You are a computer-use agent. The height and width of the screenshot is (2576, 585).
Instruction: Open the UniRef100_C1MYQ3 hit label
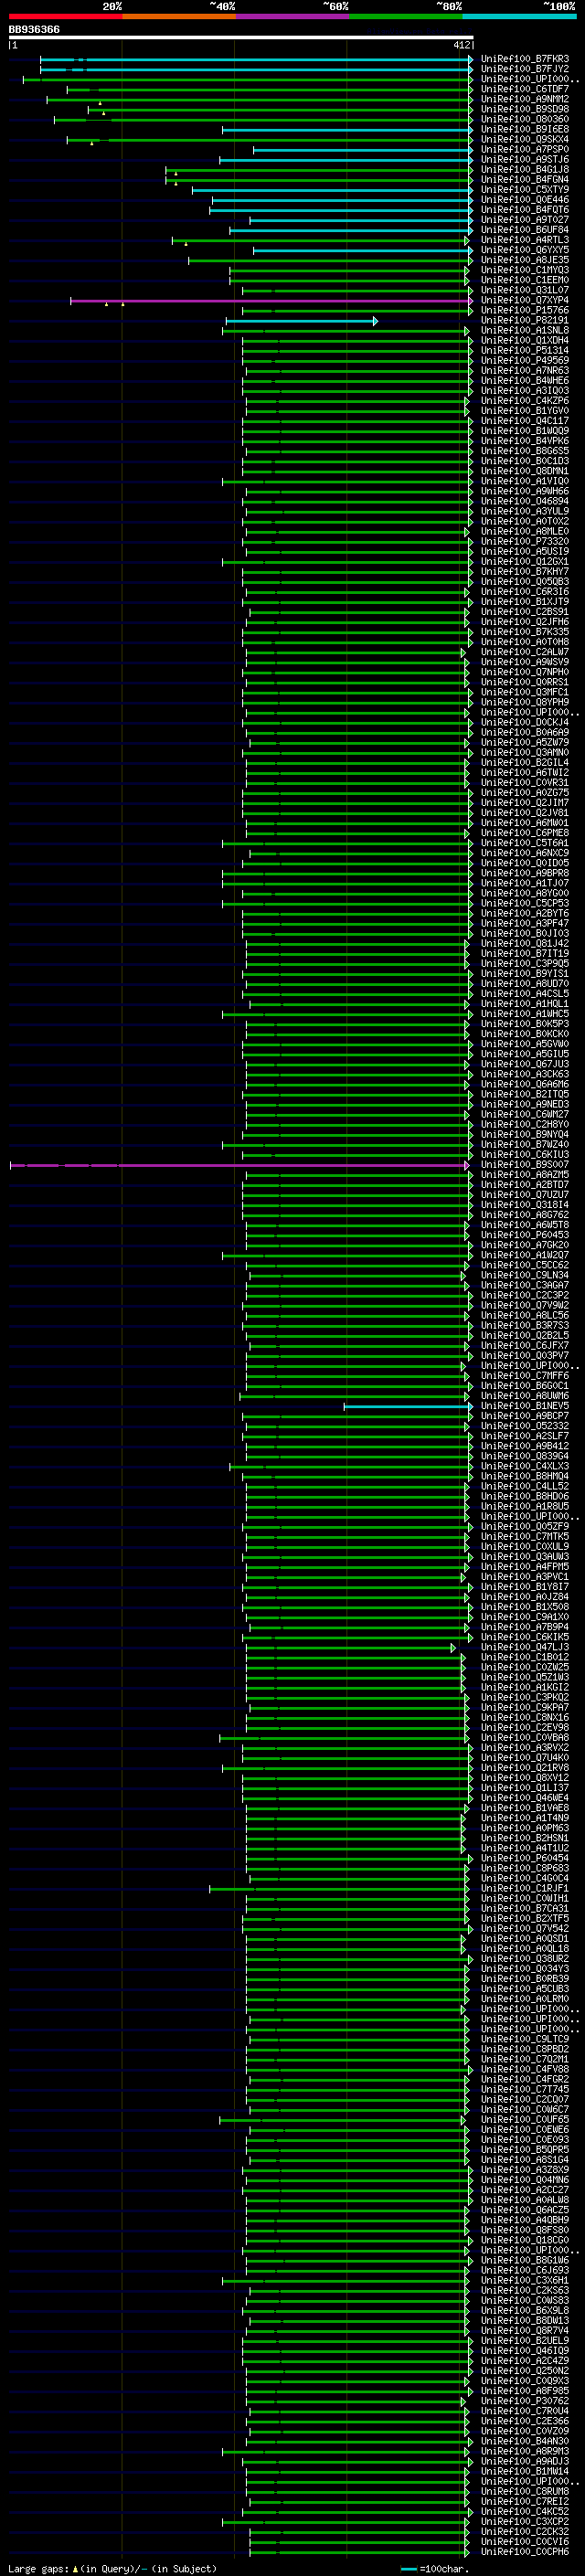(525, 270)
